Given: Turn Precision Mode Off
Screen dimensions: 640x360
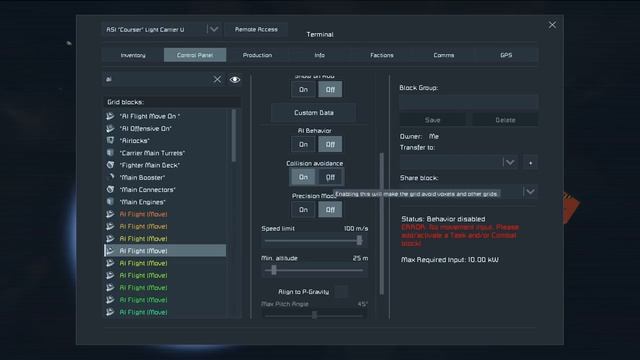Looking at the screenshot, I should click(x=330, y=210).
